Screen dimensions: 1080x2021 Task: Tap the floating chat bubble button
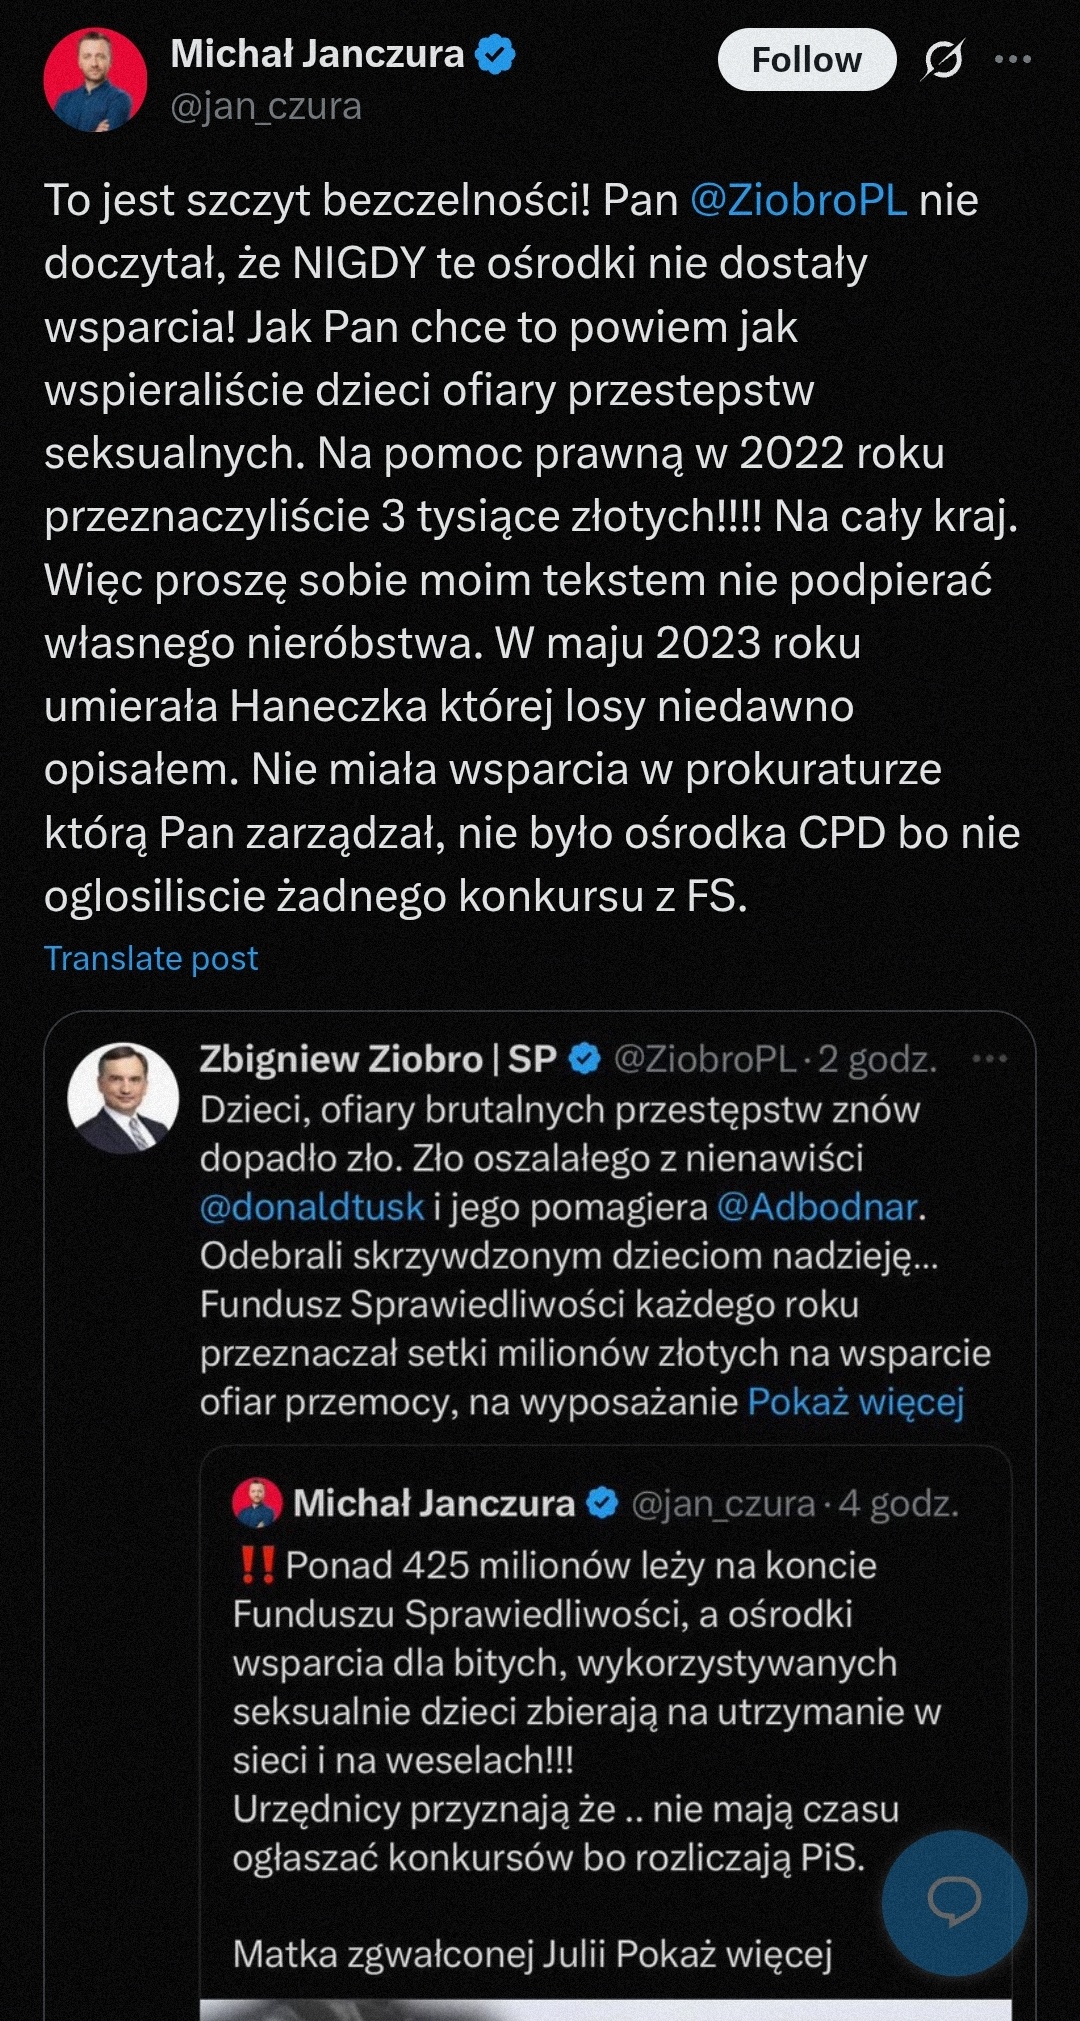coord(954,1902)
